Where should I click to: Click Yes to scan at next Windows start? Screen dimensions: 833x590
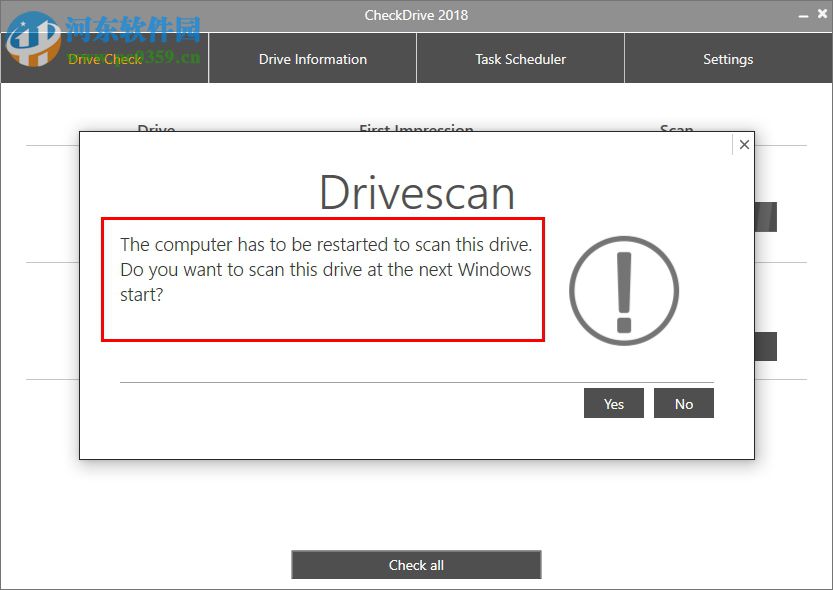pyautogui.click(x=613, y=403)
